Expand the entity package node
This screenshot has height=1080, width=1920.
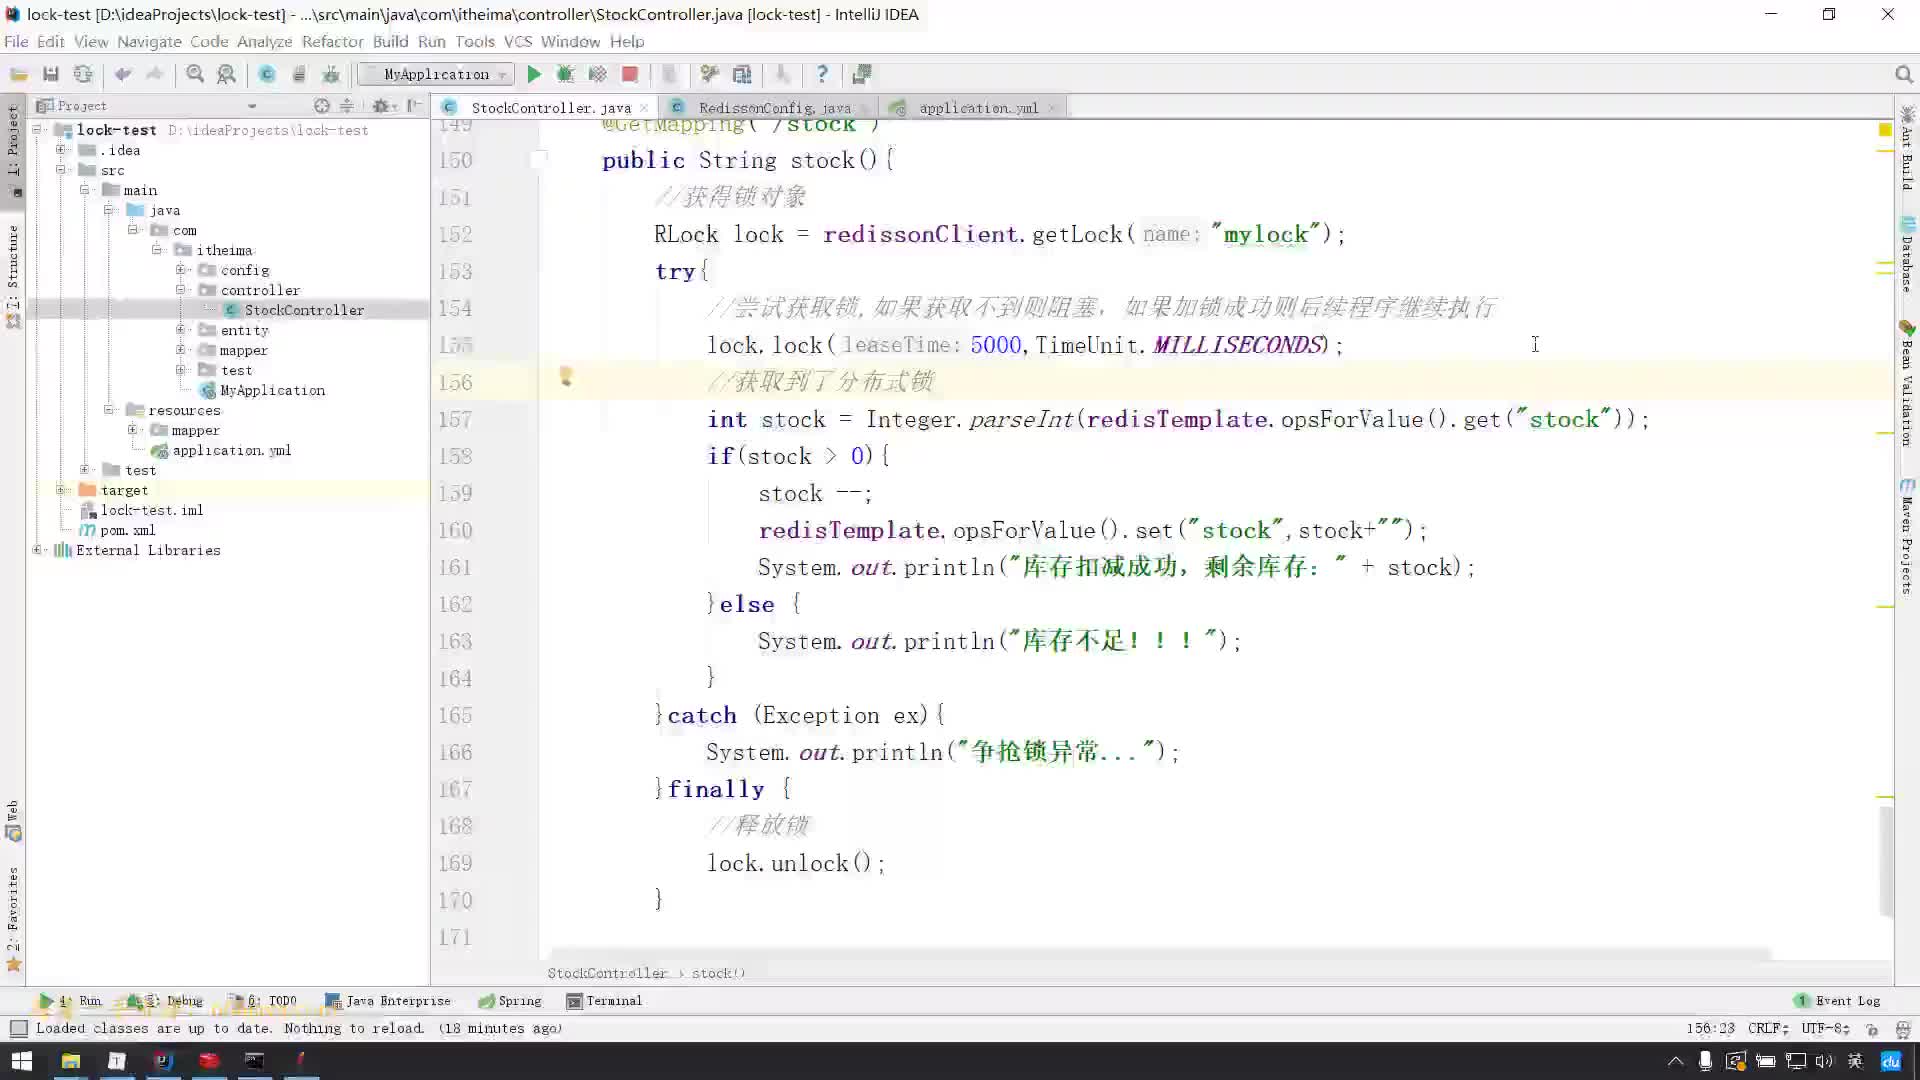pyautogui.click(x=181, y=330)
